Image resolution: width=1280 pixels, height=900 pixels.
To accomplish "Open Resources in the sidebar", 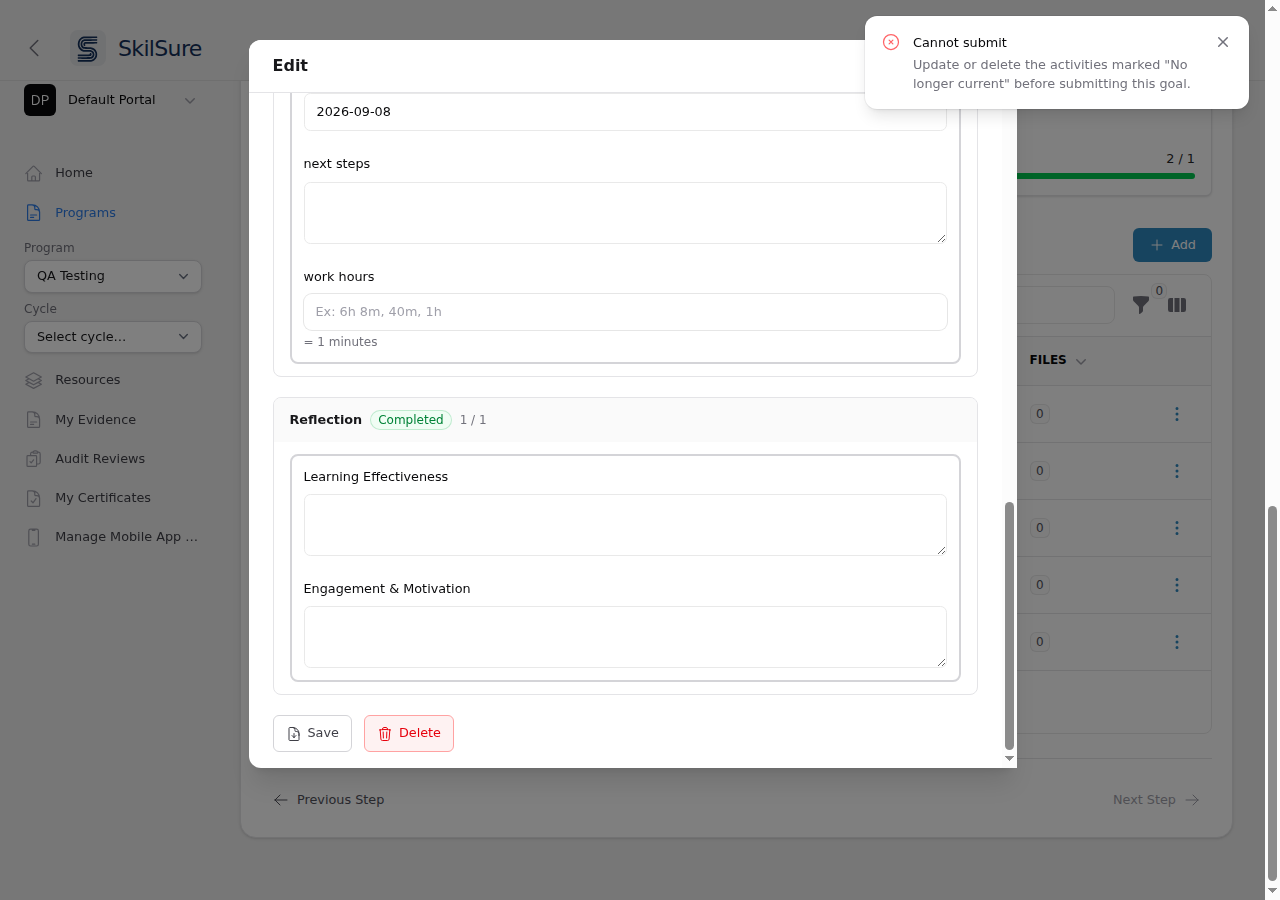I will 87,380.
